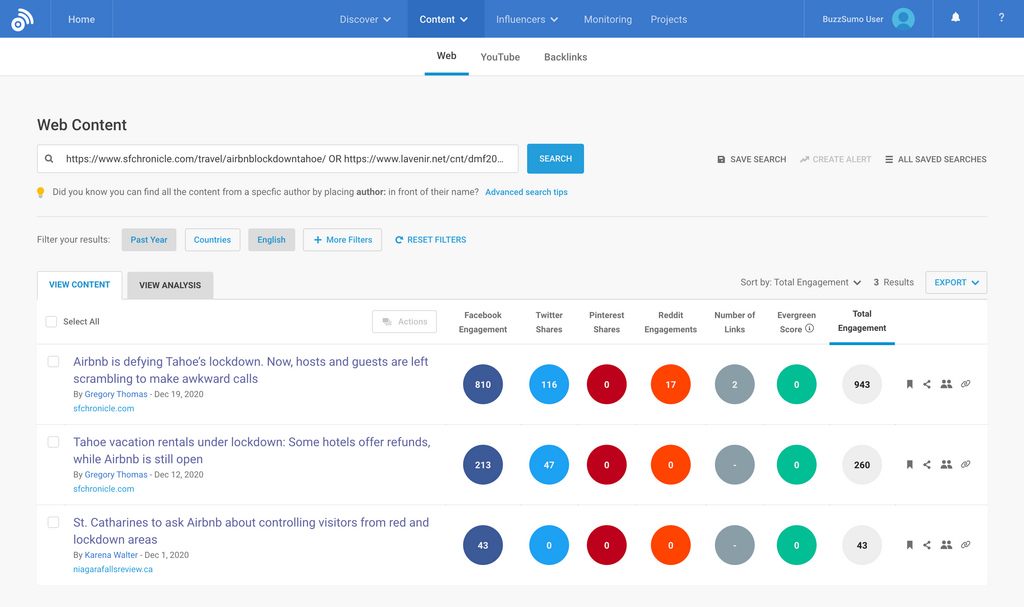This screenshot has height=607, width=1024.
Task: Click the BuzzSumo logo icon
Action: [x=22, y=19]
